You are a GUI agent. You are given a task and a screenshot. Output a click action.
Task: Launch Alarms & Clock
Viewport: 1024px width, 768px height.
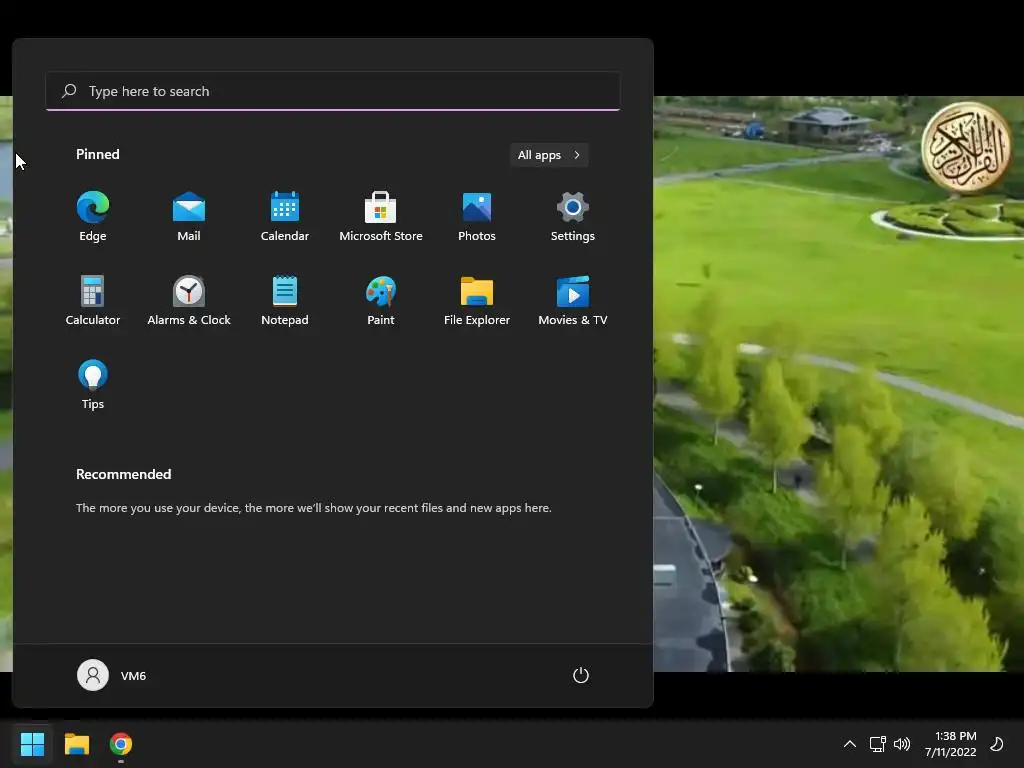189,300
